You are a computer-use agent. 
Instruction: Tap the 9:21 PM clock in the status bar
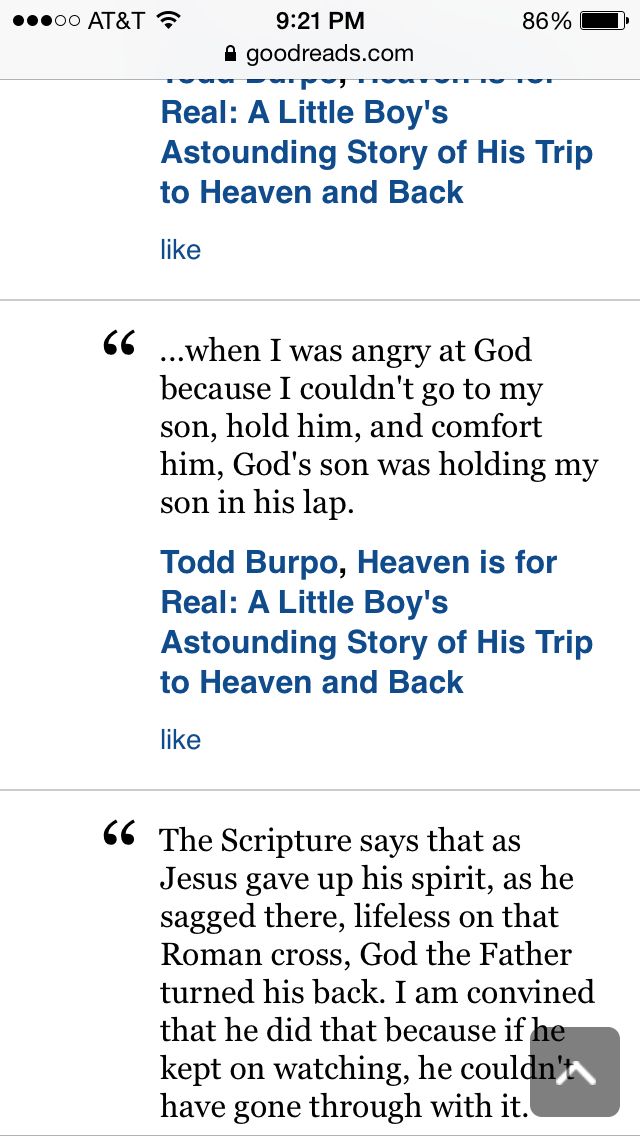(319, 20)
